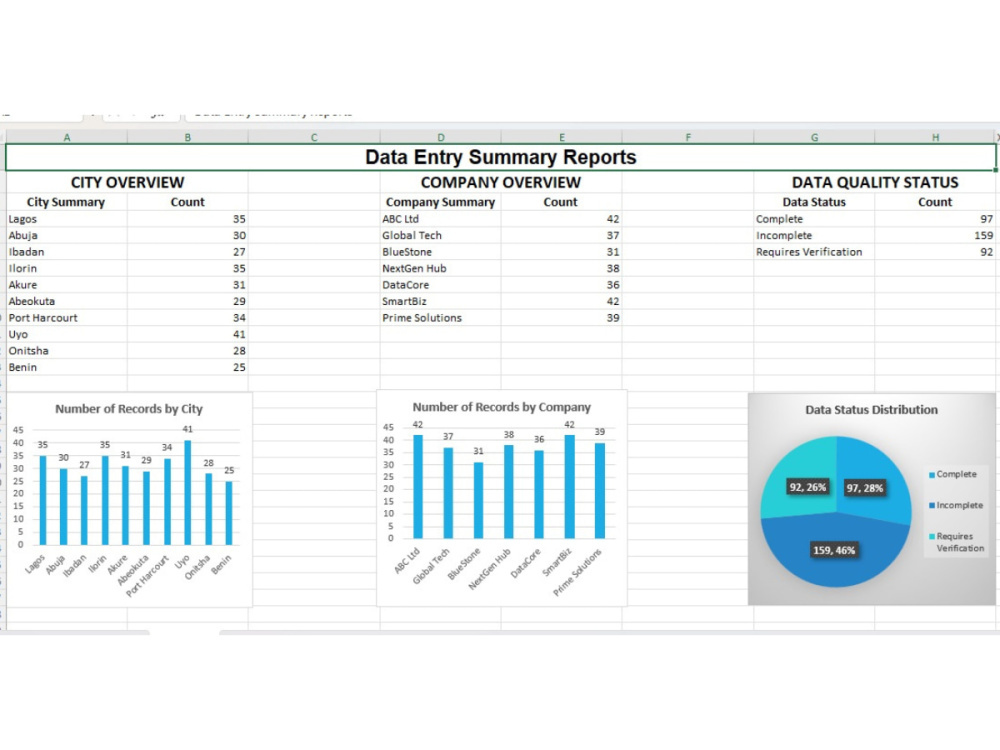The image size is (1000, 750).
Task: Select column D header
Action: tap(441, 137)
